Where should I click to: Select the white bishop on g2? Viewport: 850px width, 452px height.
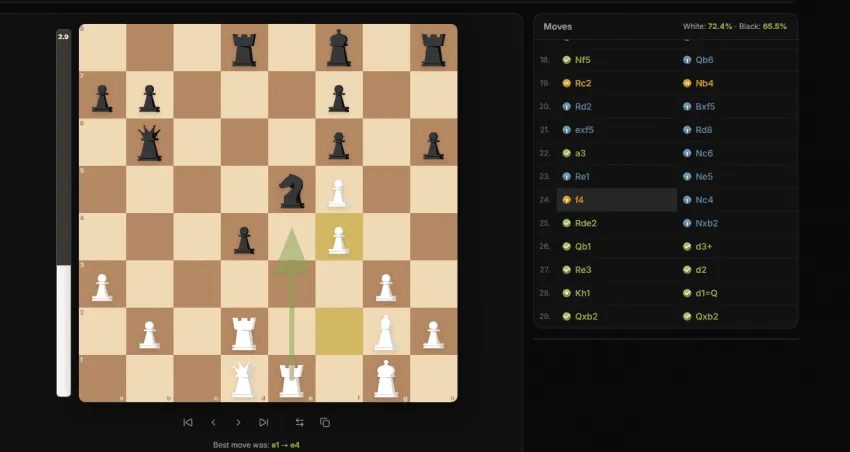point(386,332)
